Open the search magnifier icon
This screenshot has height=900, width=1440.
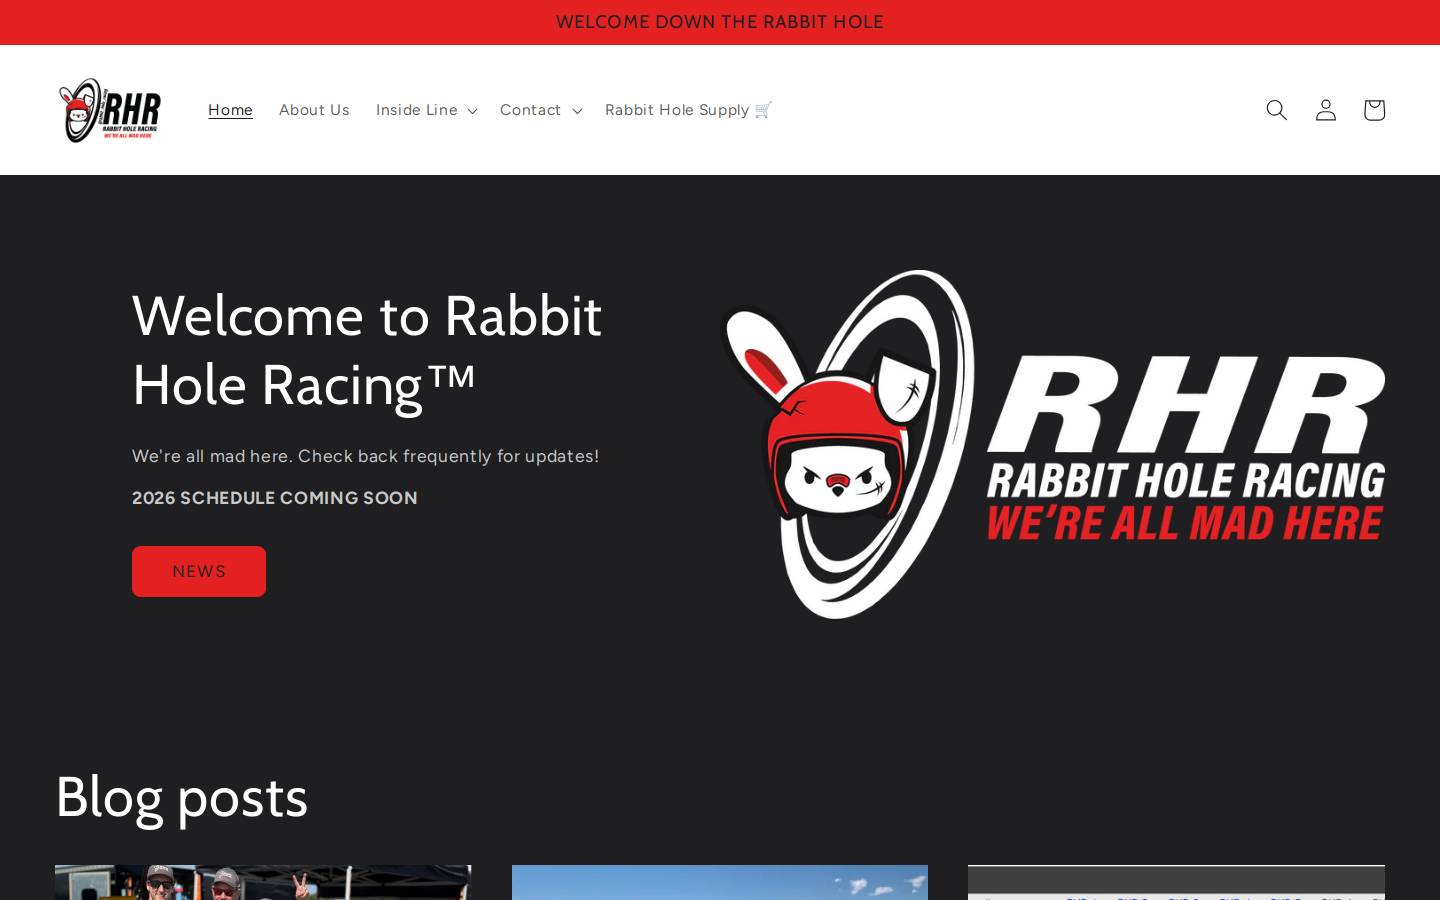click(x=1276, y=110)
